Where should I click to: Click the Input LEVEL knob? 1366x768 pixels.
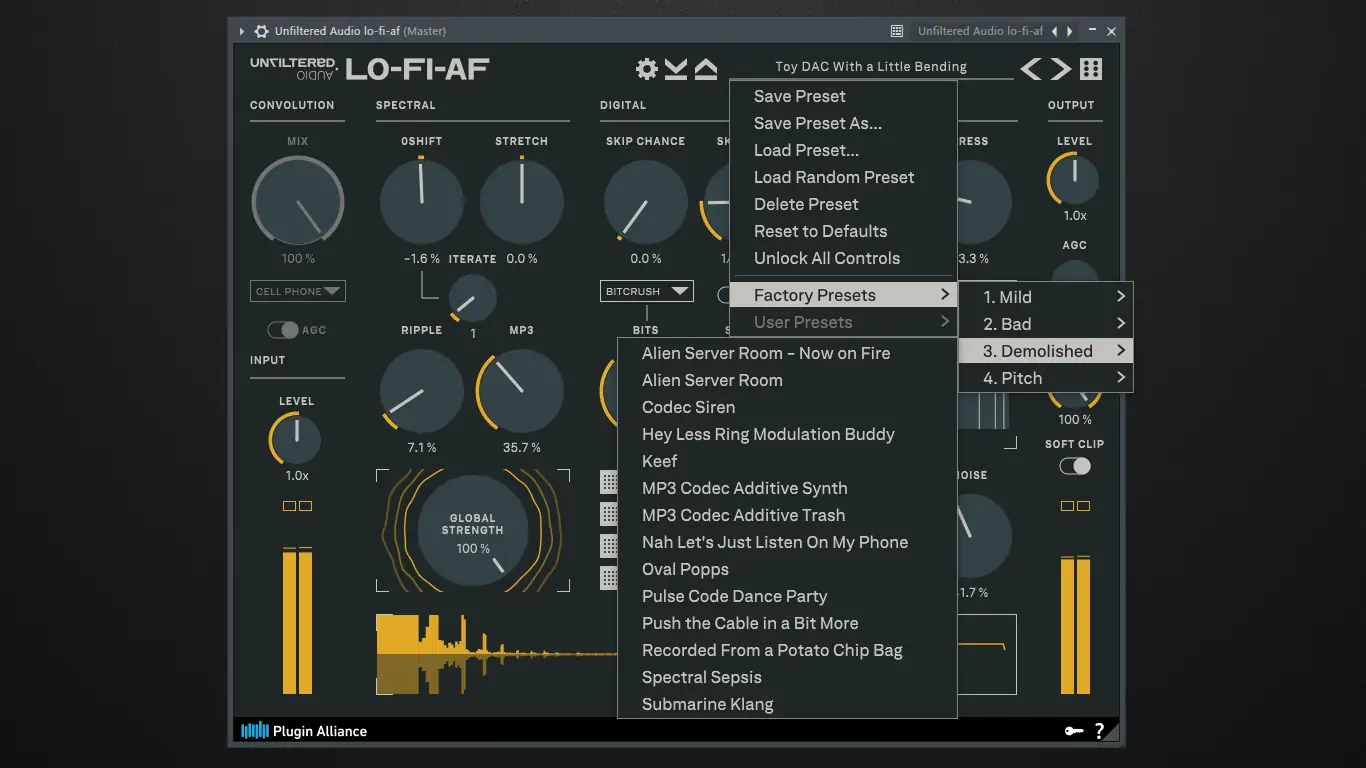point(296,439)
